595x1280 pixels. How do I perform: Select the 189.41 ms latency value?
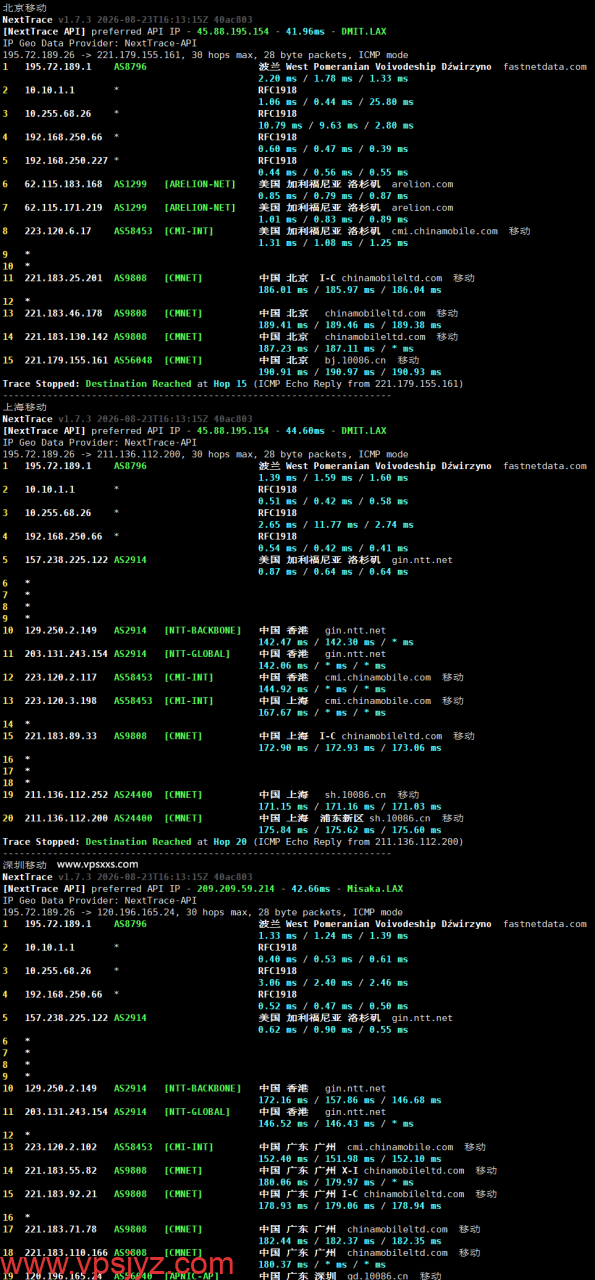point(281,325)
